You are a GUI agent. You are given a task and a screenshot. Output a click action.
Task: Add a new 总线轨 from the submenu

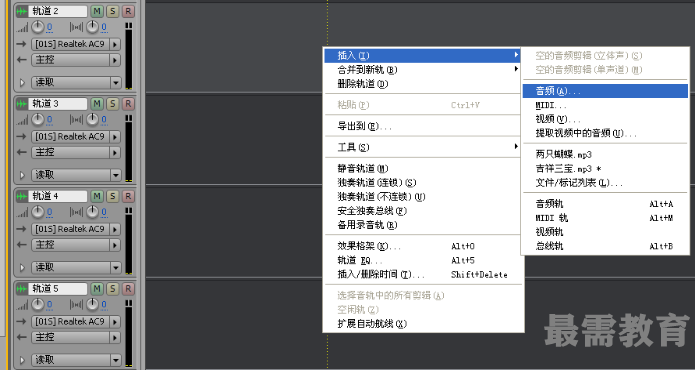605,246
